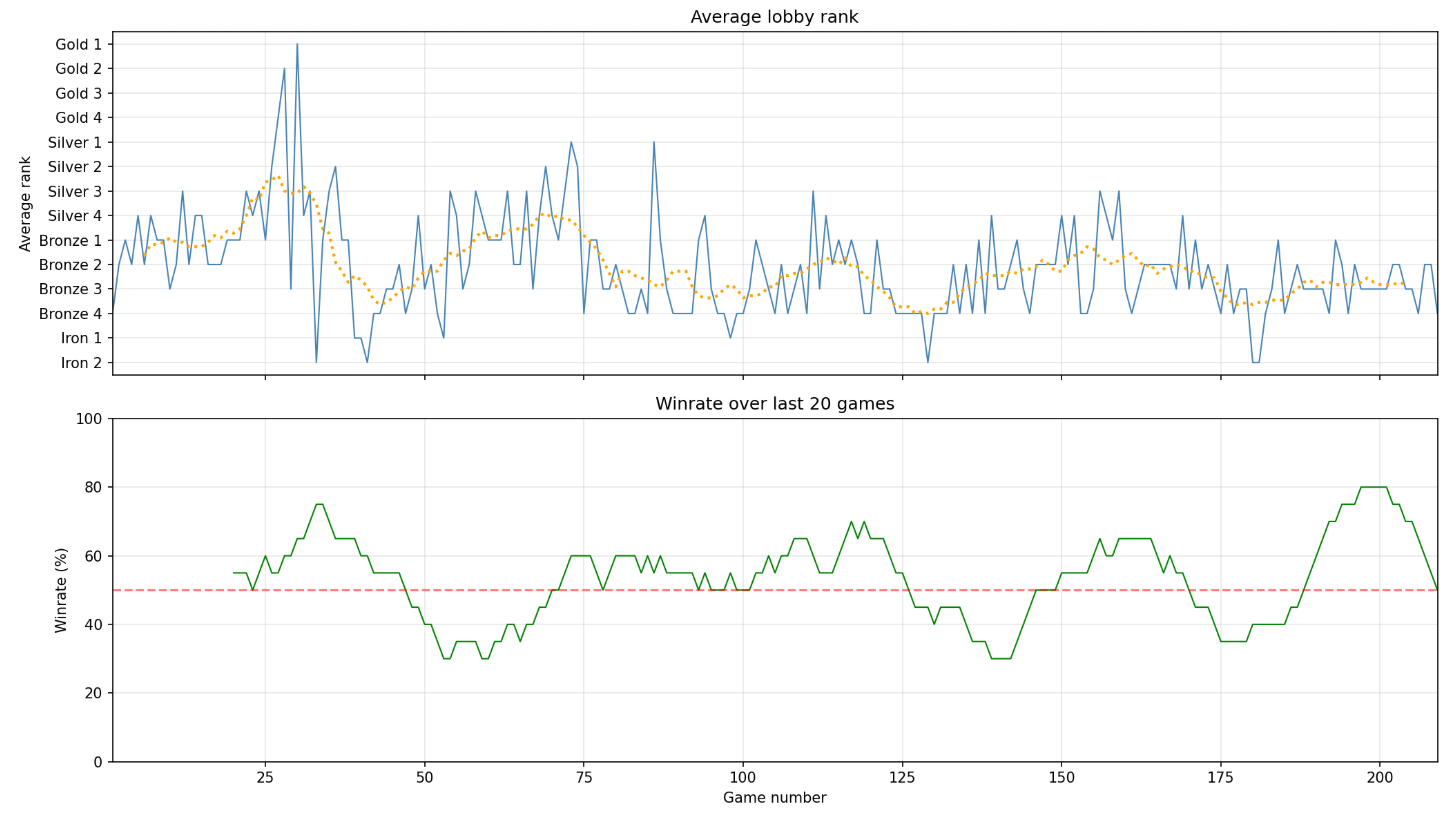Click the 'Bronze 4' rank label
The height and width of the screenshot is (818, 1453).
(x=70, y=314)
